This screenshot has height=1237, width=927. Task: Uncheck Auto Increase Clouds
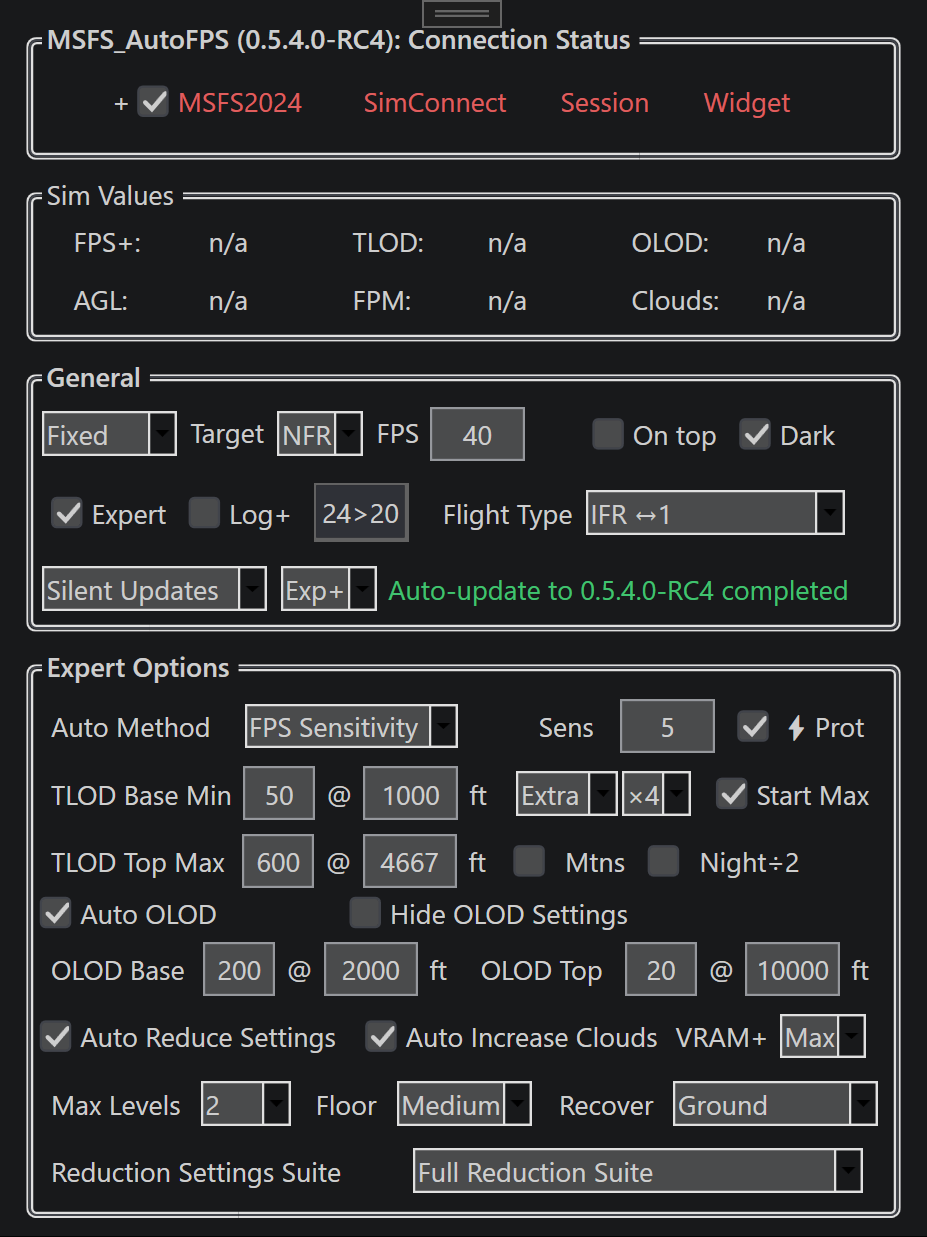[x=381, y=1037]
